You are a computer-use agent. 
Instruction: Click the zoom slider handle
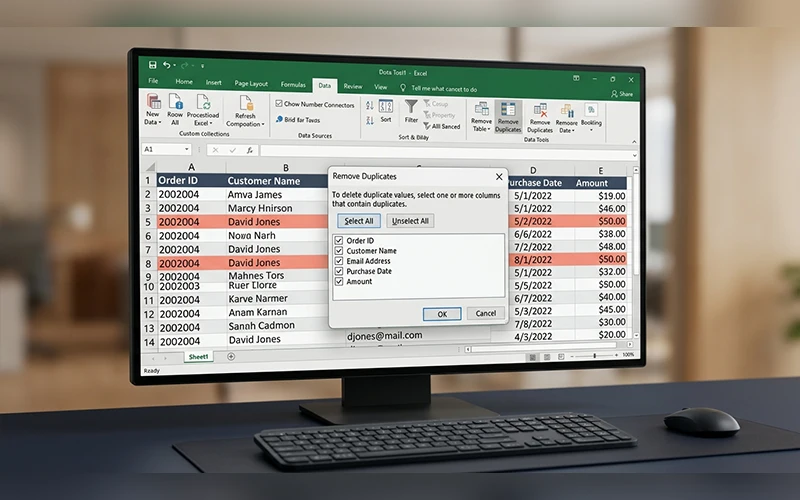(594, 355)
